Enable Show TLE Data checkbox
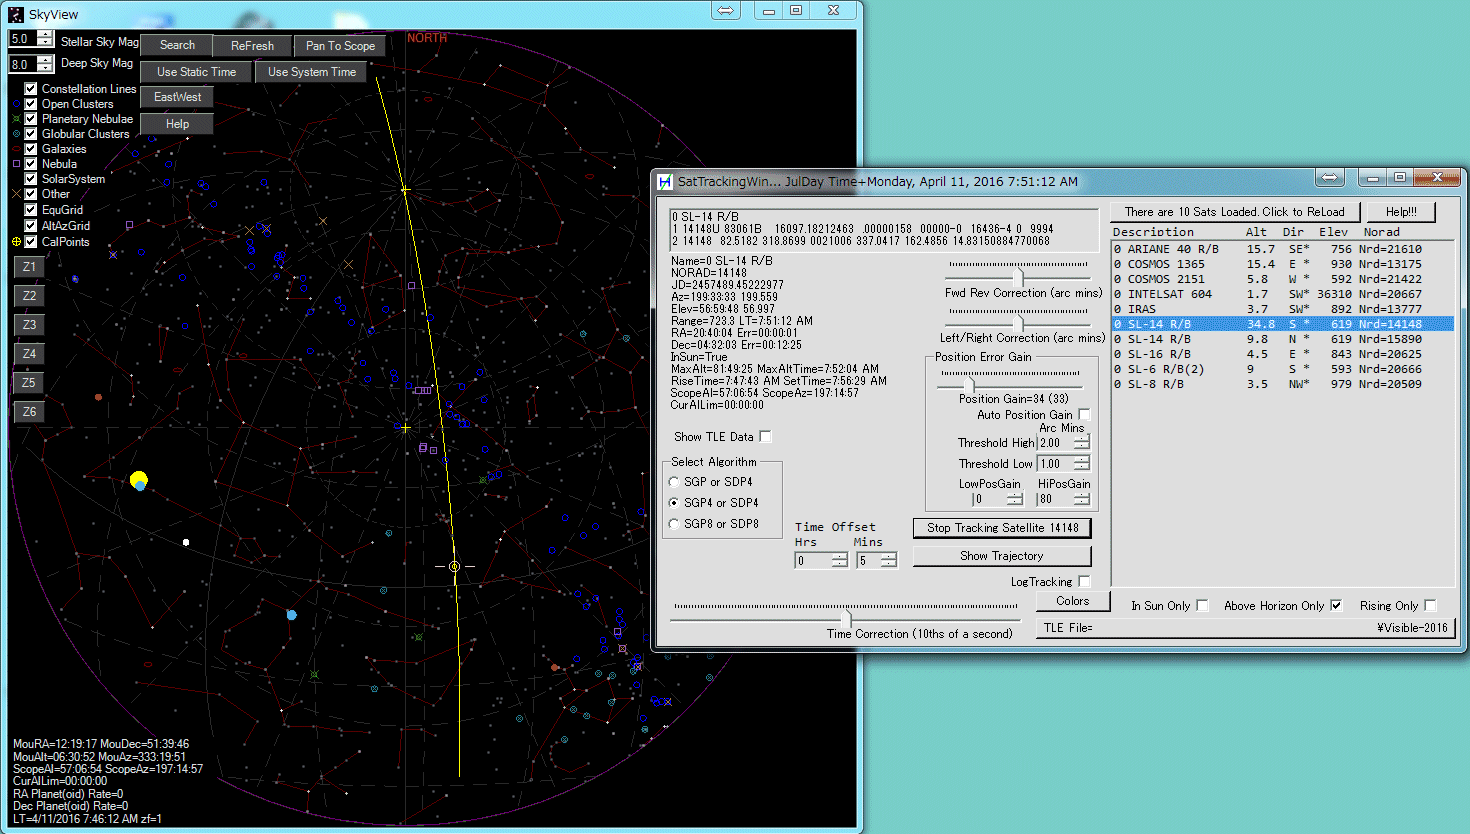 tap(765, 437)
